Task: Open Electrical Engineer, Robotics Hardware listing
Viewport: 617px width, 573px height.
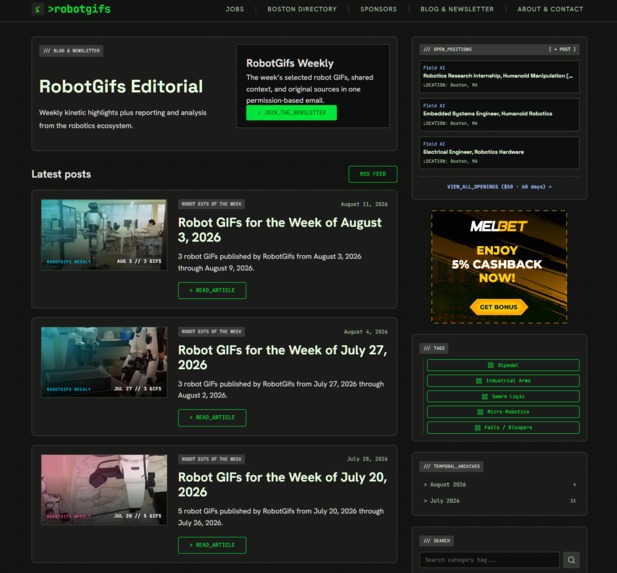Action: pyautogui.click(x=499, y=153)
